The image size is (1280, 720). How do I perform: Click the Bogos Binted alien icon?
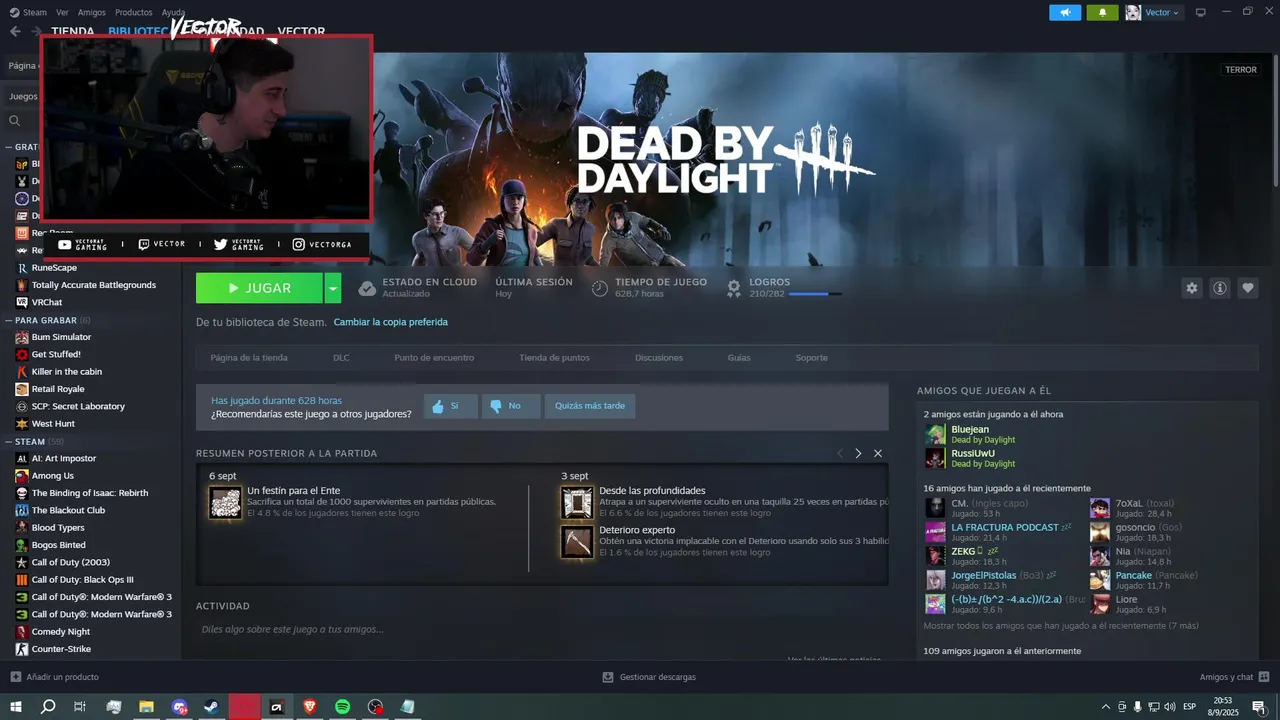(x=22, y=545)
